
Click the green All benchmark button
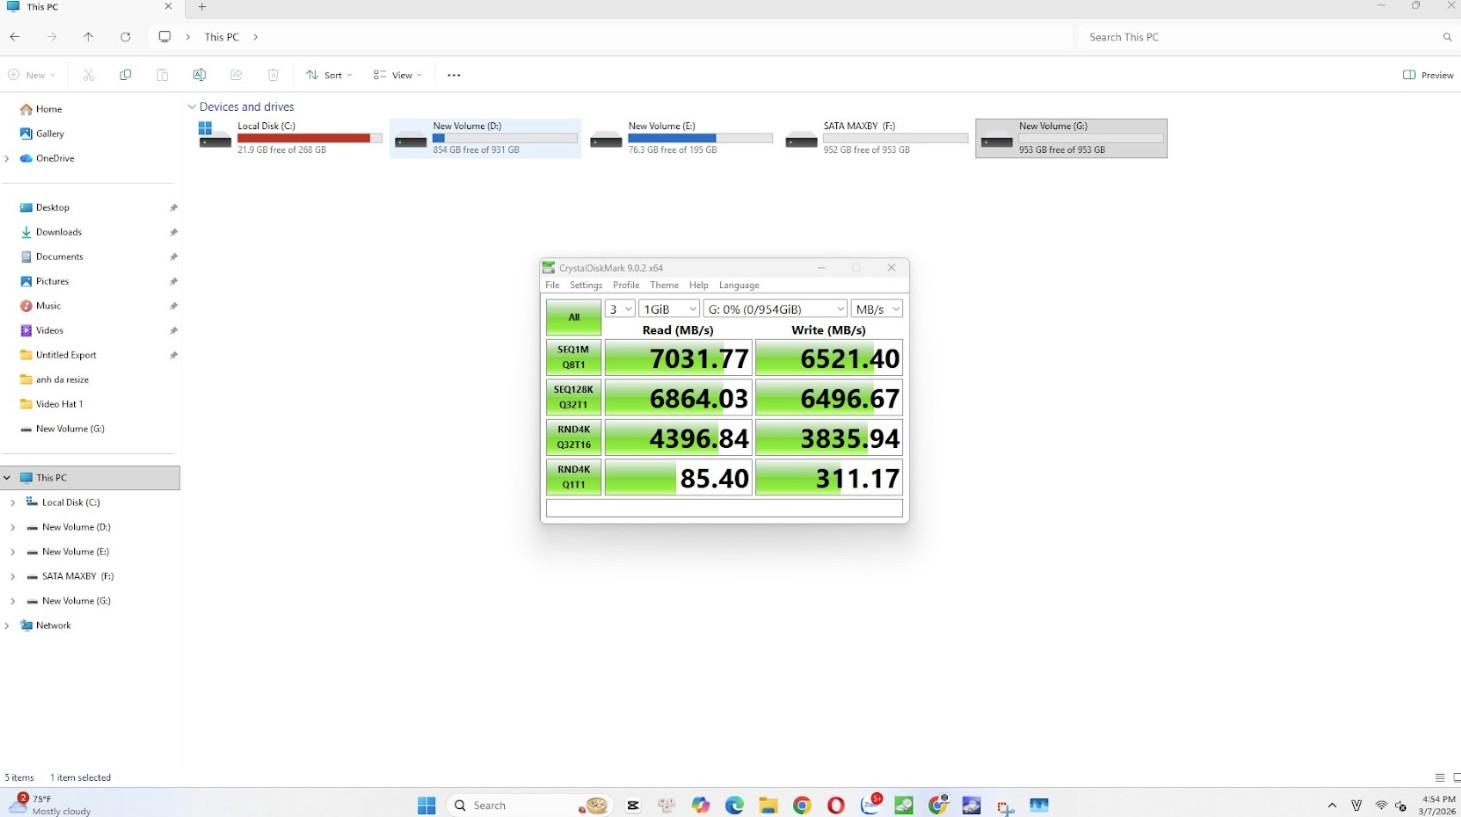pos(573,317)
